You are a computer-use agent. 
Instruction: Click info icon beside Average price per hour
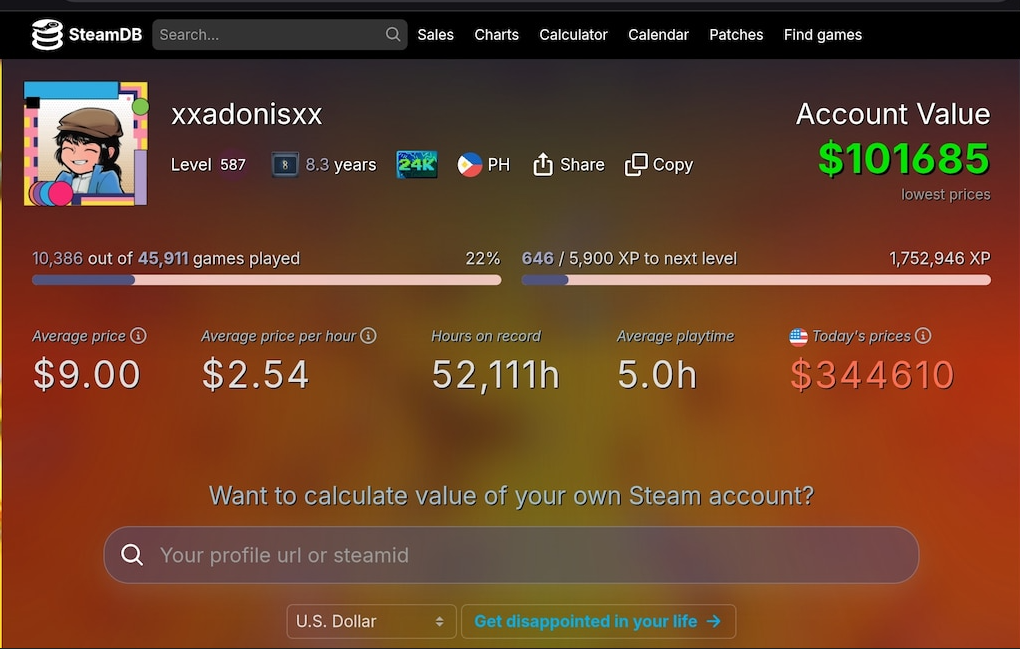point(368,336)
